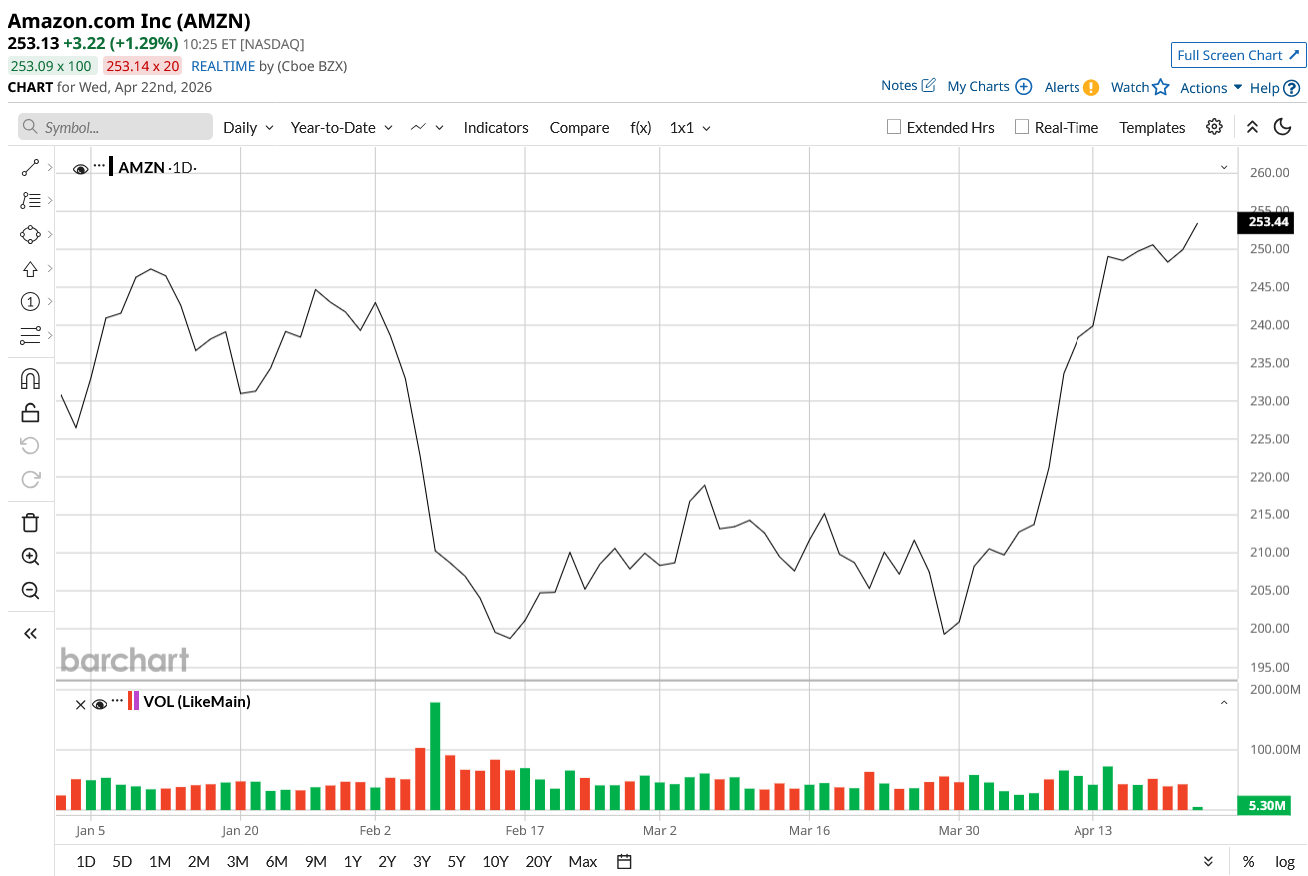Click the Help question mark icon
1308x876 pixels.
click(x=1292, y=88)
